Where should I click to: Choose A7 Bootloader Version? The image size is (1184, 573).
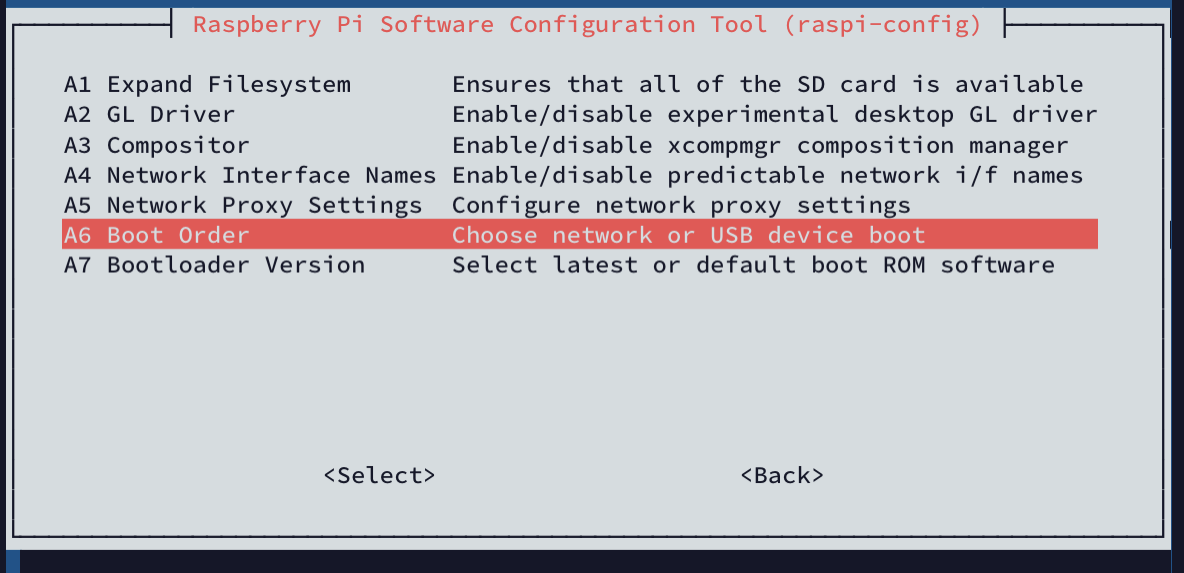[x=214, y=266]
